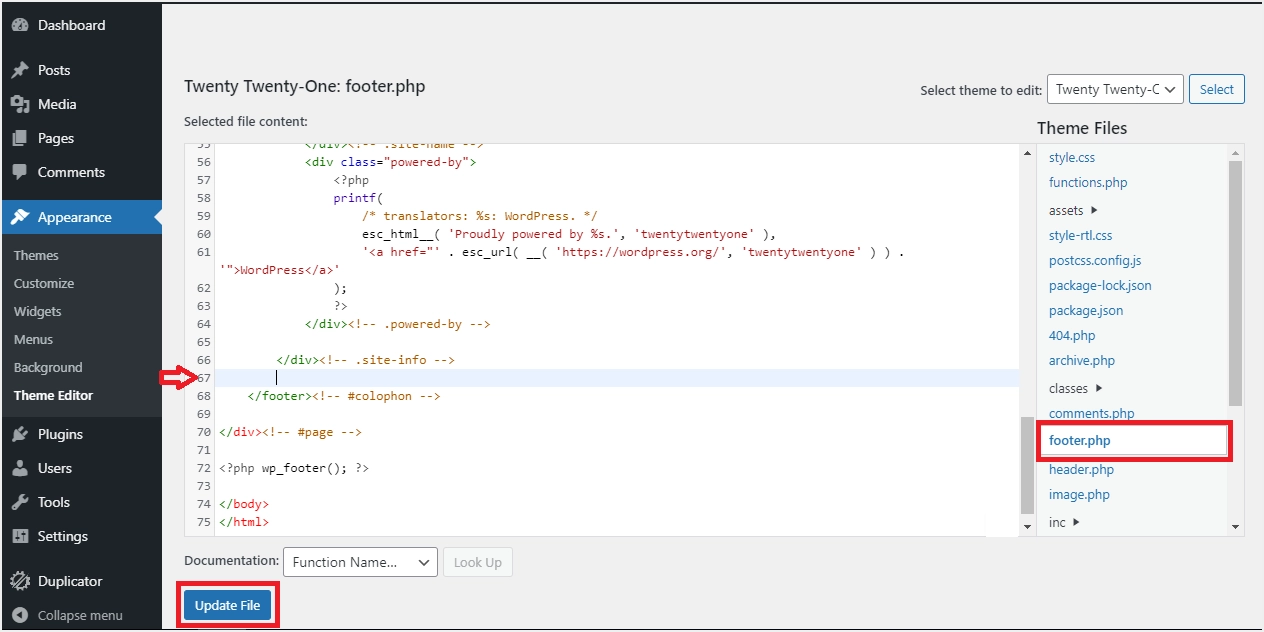Open Themes submenu item

[x=36, y=255]
